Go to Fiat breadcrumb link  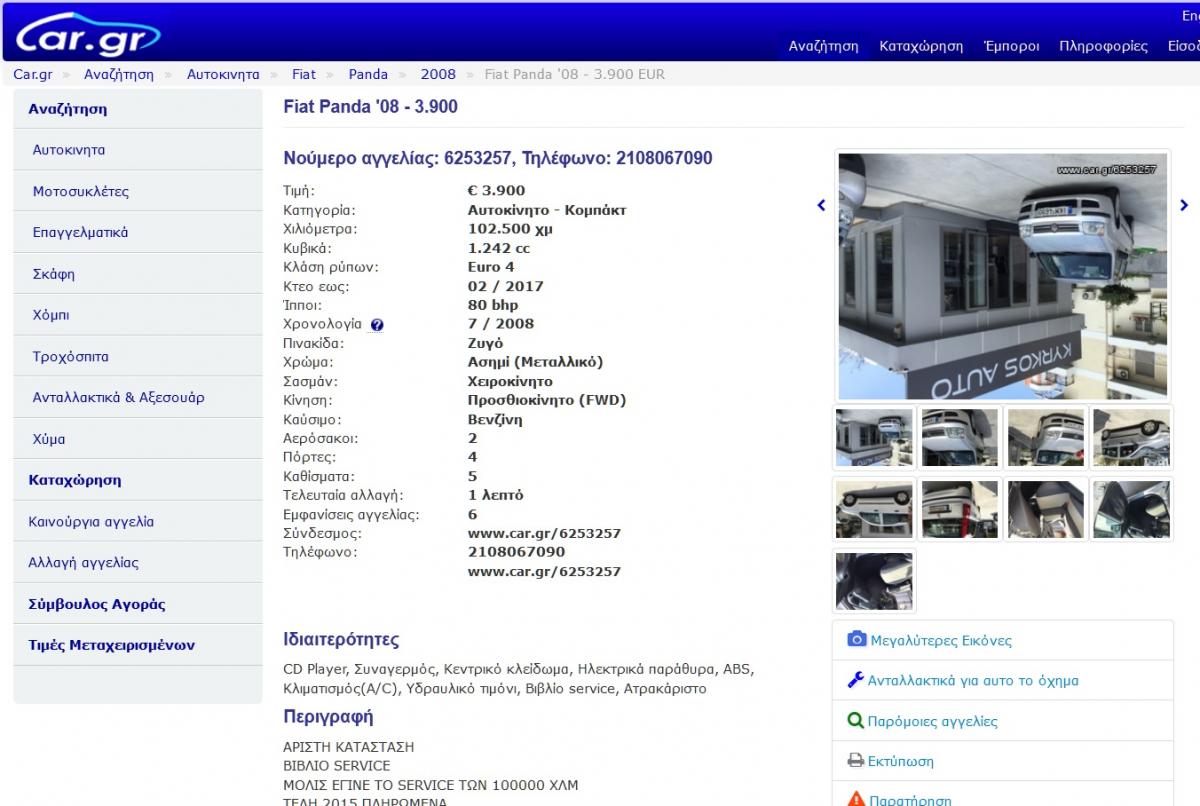304,74
